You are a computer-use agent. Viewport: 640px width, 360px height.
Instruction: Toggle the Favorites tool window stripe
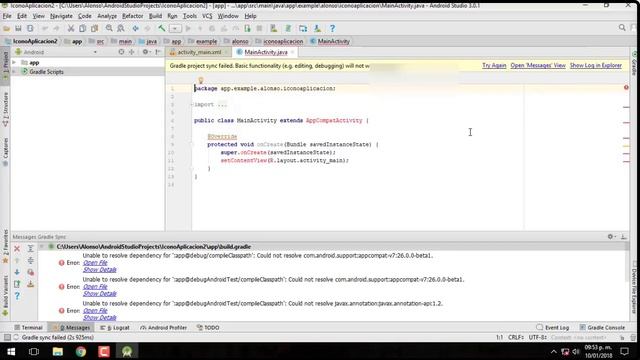[x=5, y=247]
